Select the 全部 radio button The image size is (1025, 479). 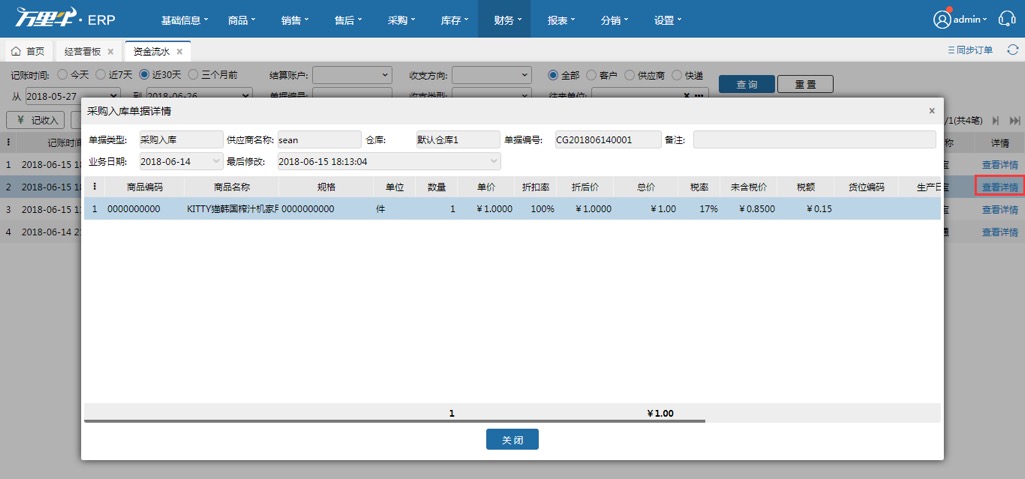[553, 75]
